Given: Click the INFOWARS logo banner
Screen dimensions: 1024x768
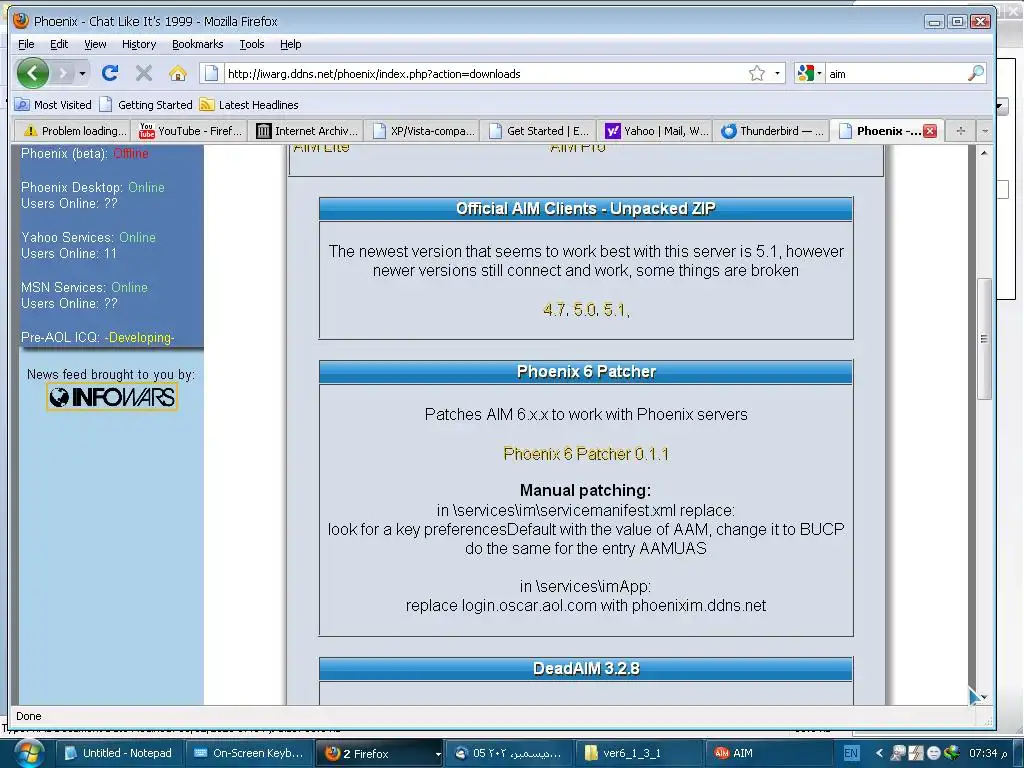Looking at the screenshot, I should [112, 396].
